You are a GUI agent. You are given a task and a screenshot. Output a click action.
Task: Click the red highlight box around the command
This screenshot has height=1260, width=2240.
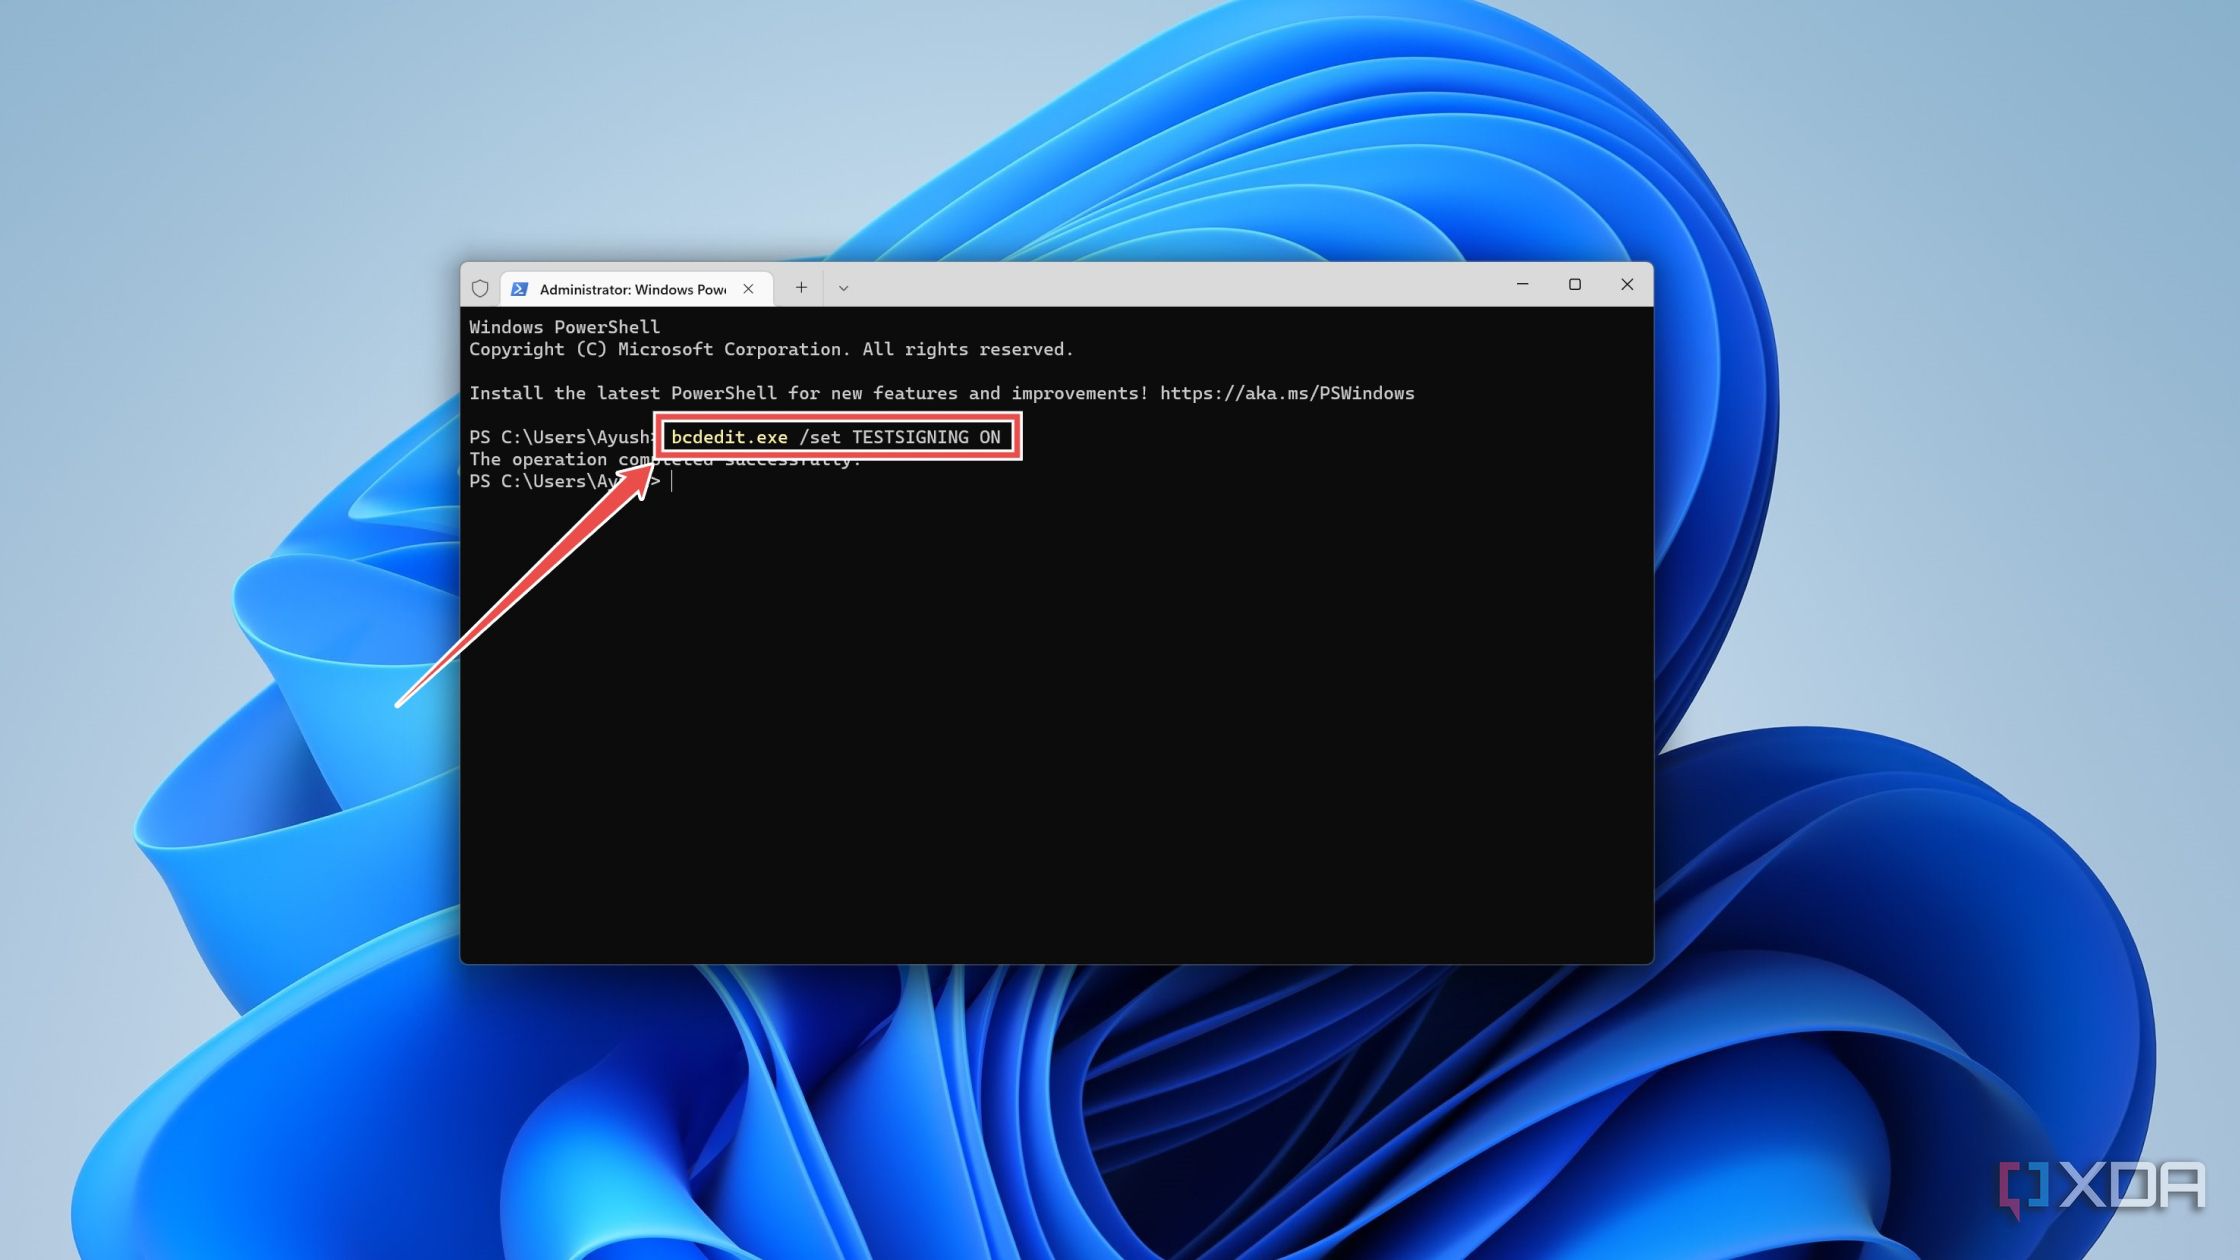836,414
